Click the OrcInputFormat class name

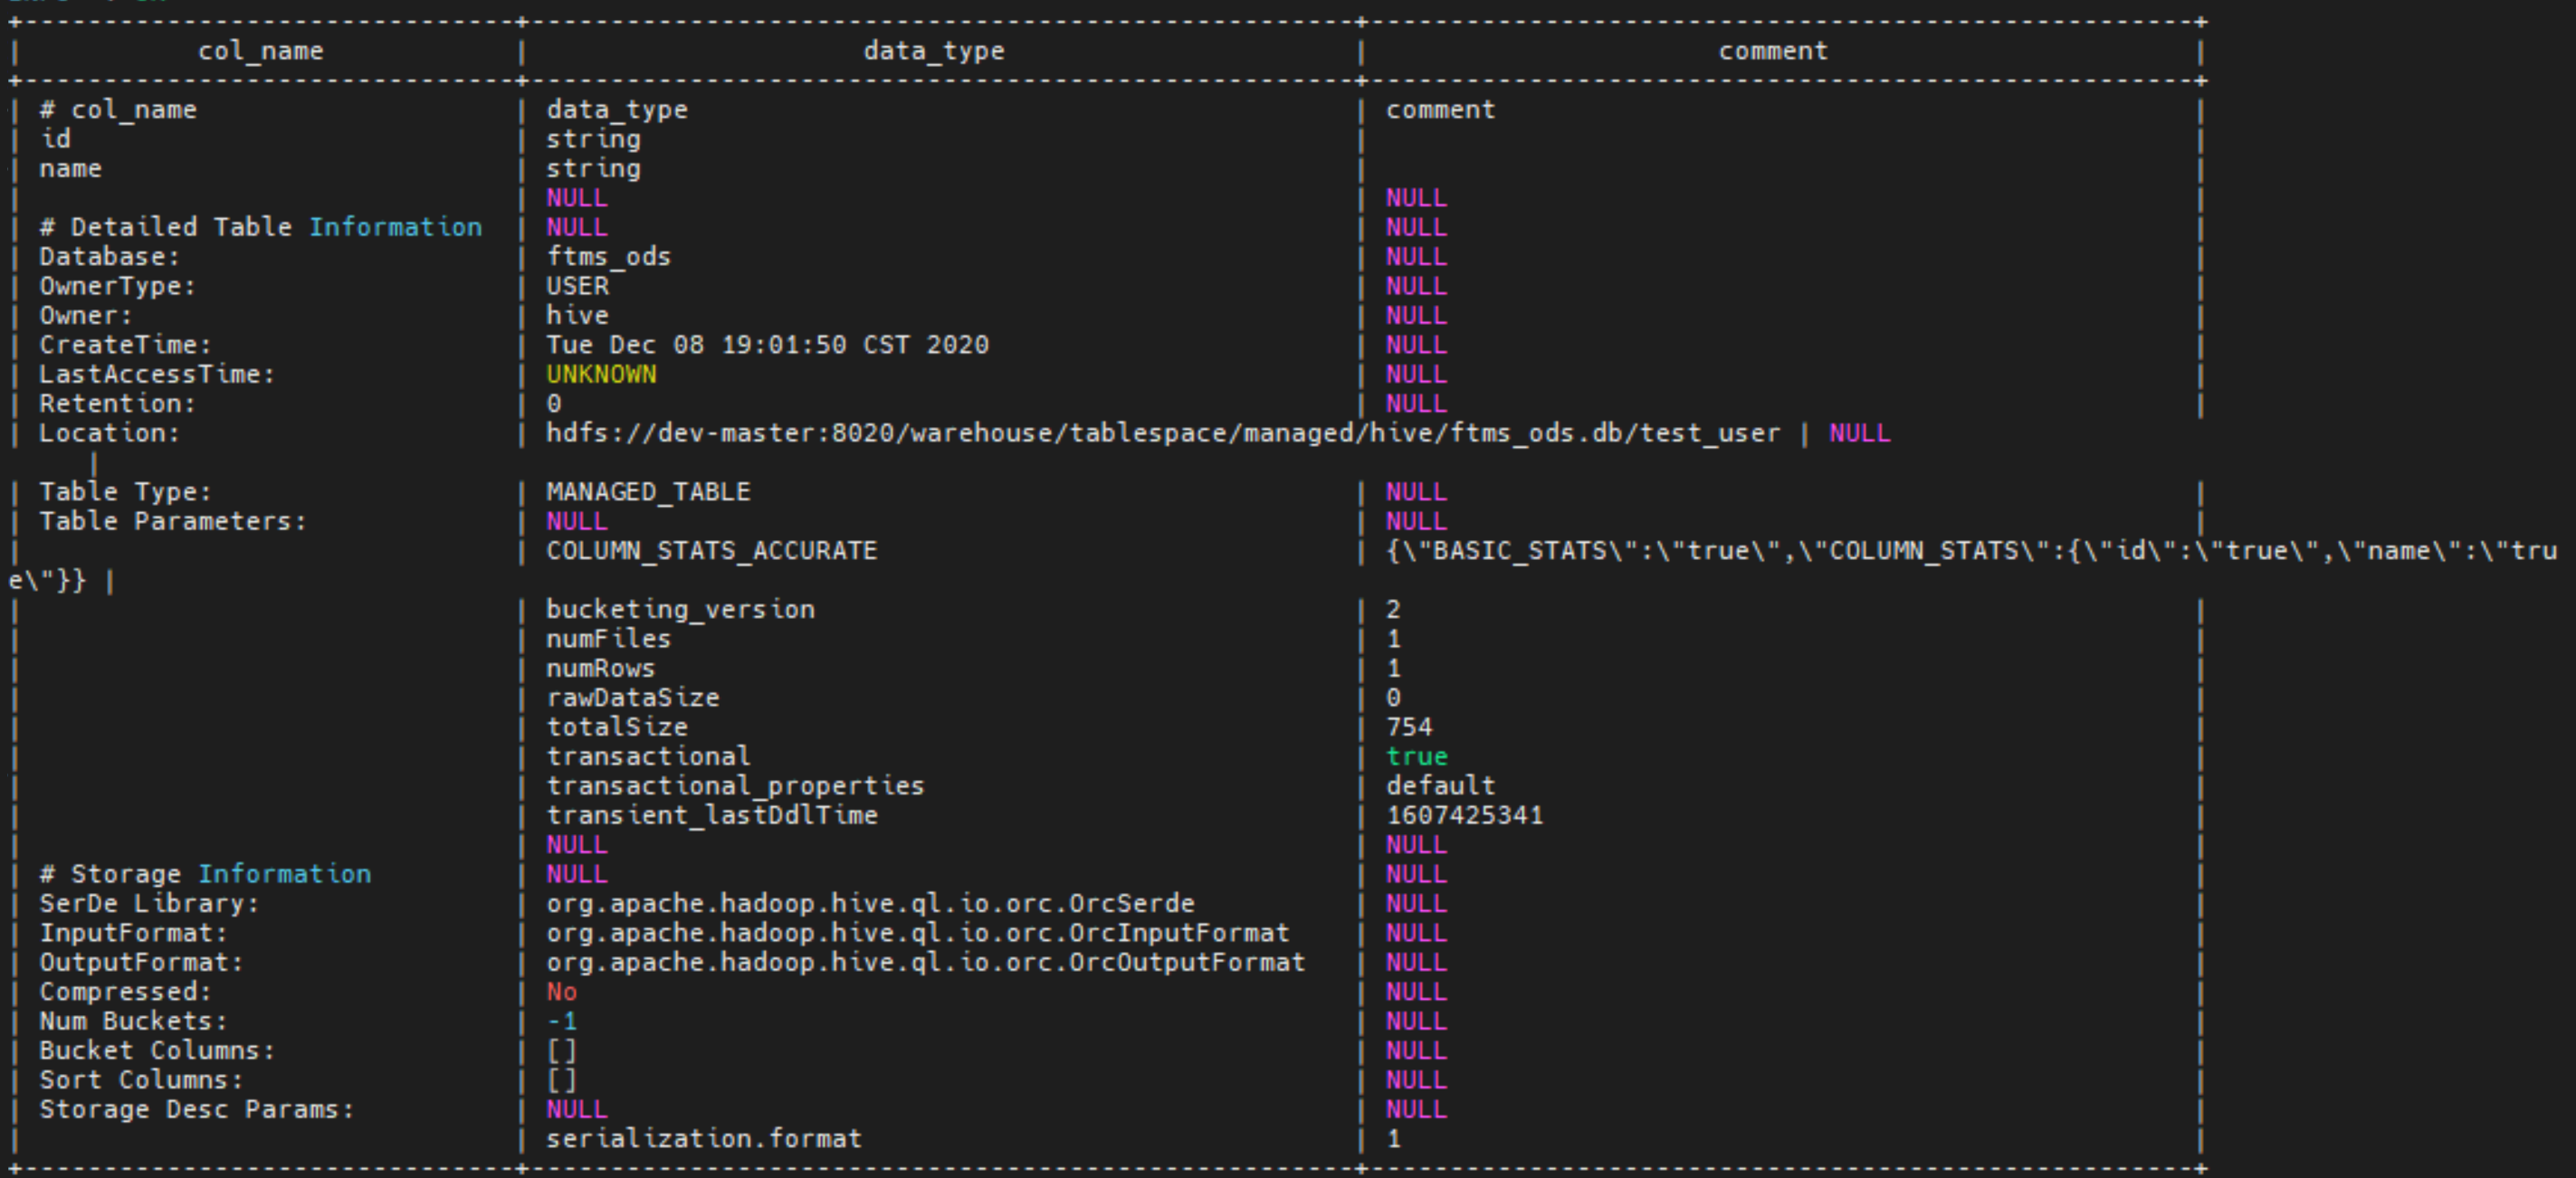pos(917,933)
